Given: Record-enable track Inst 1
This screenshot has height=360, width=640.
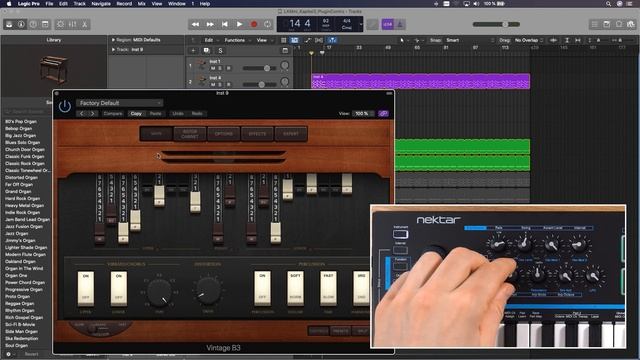Looking at the screenshot, I should (x=228, y=68).
